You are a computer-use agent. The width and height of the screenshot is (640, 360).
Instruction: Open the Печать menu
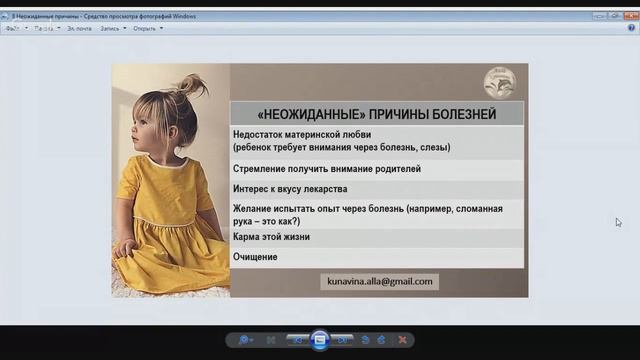click(47, 29)
